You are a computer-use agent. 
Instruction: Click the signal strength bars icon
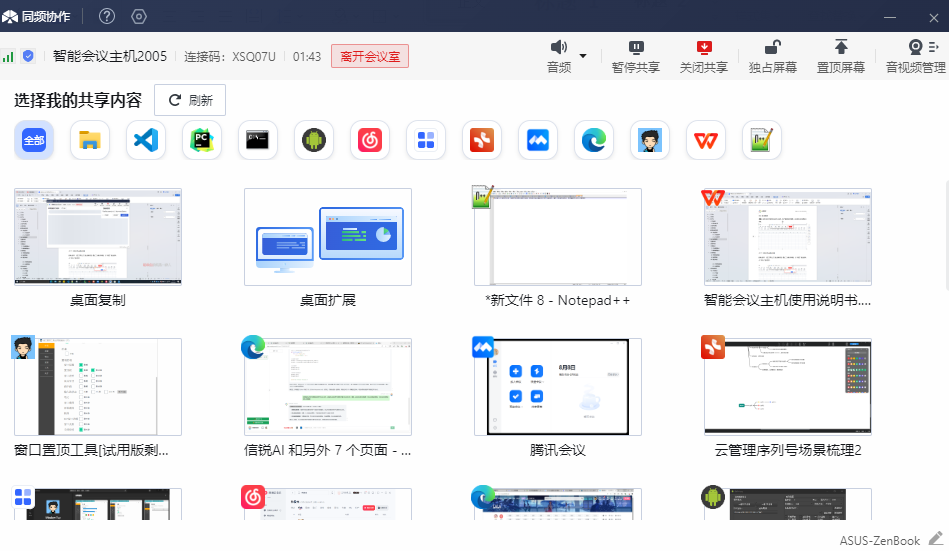pos(8,56)
